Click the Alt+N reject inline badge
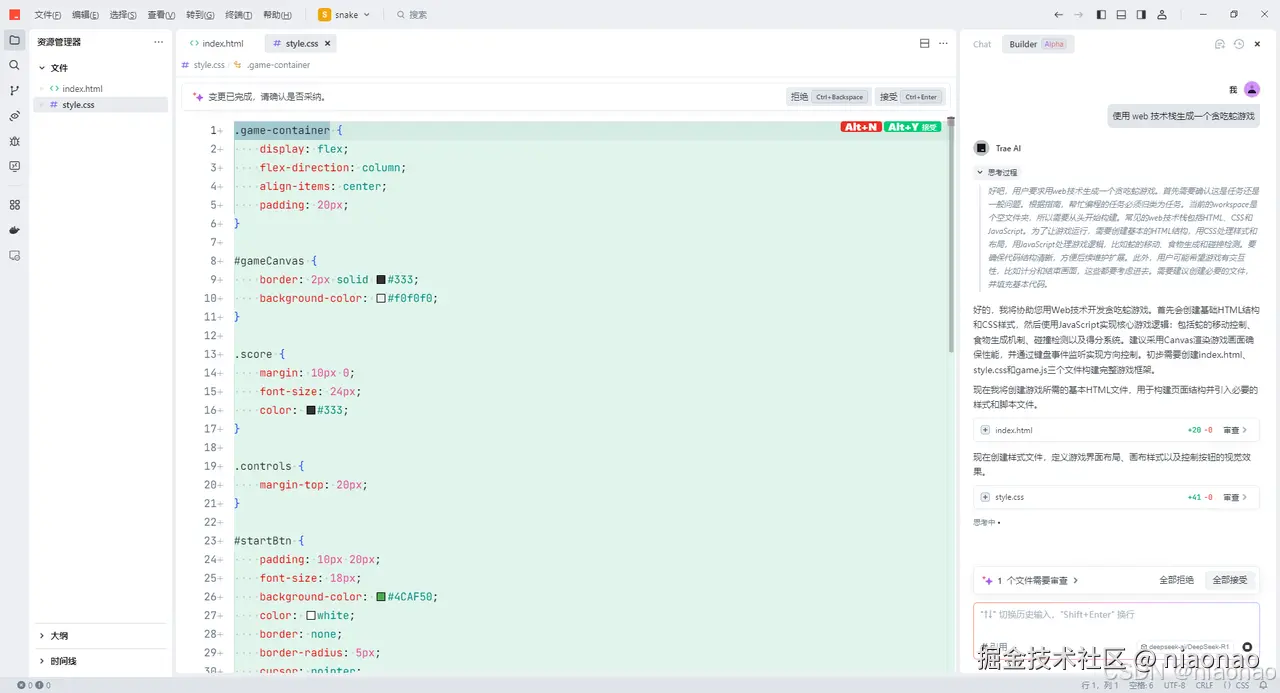Screen dimensions: 1280x693 tap(861, 127)
